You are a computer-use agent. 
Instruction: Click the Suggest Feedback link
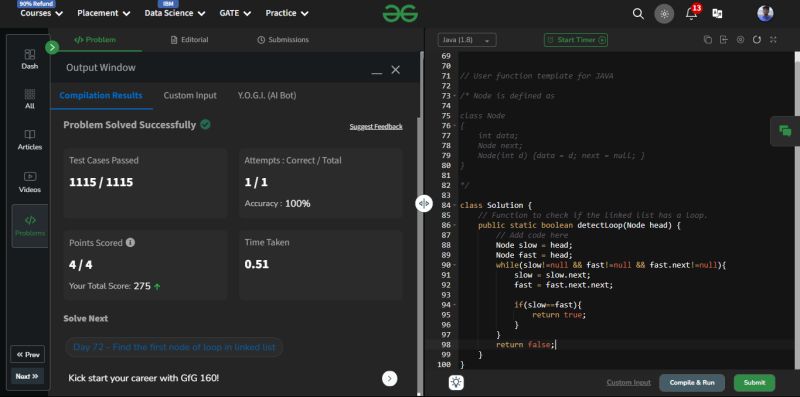click(x=376, y=127)
